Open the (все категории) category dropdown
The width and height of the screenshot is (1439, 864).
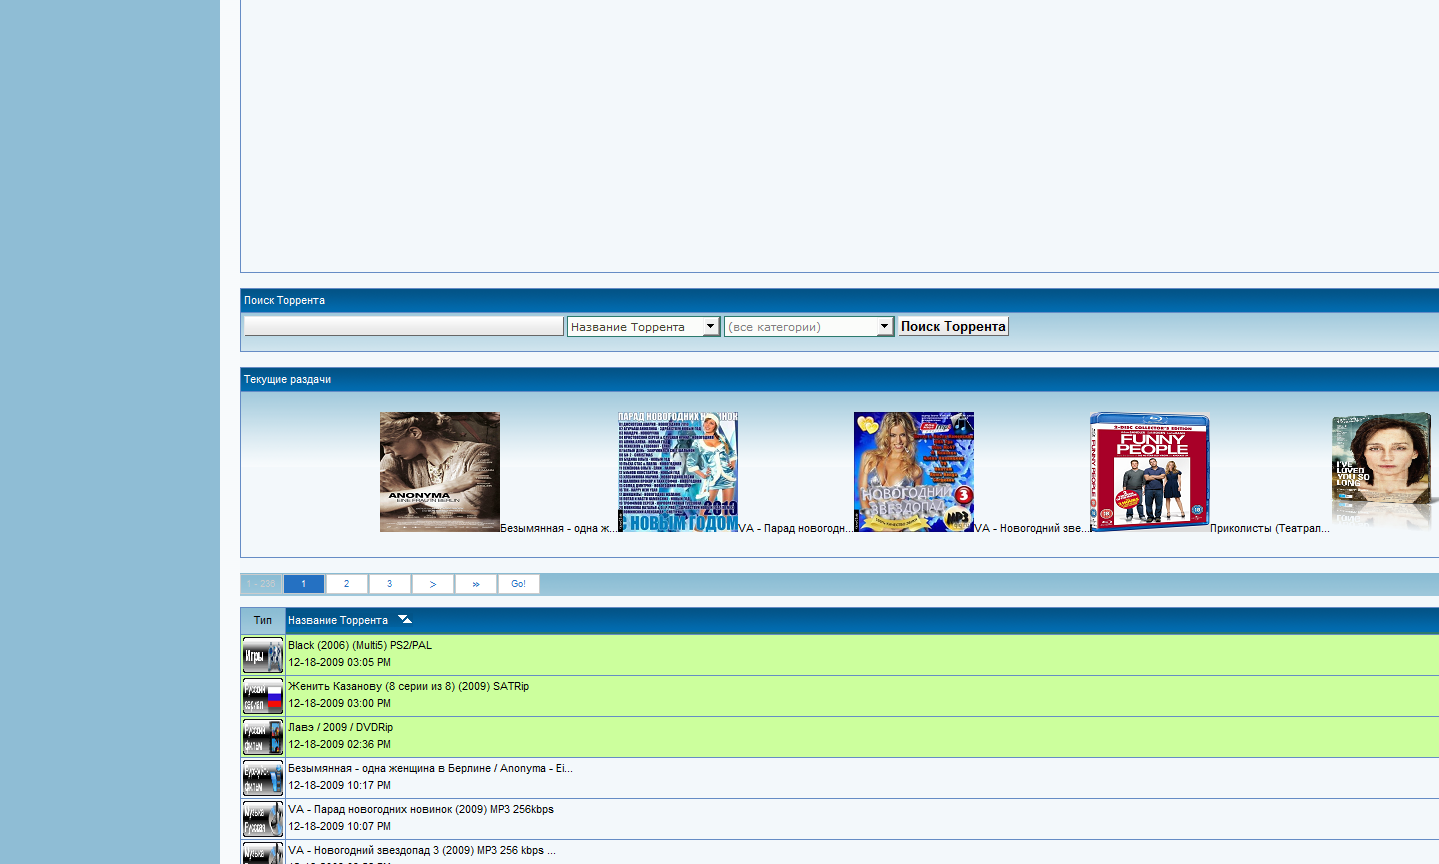coord(808,327)
